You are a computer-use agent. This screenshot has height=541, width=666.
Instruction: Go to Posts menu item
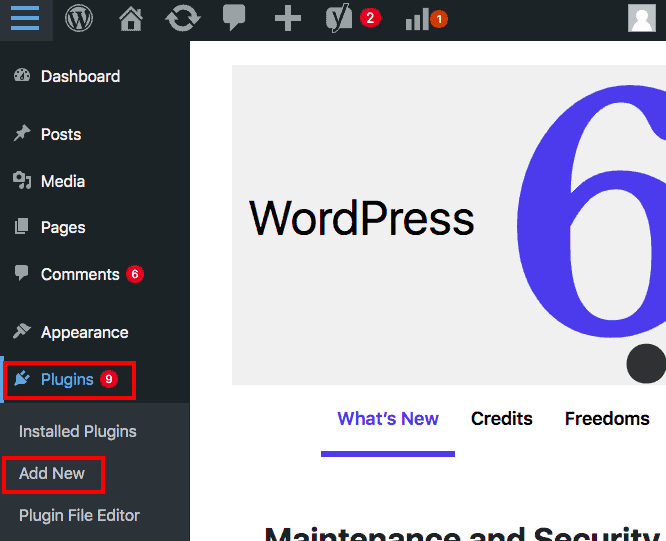tap(61, 134)
